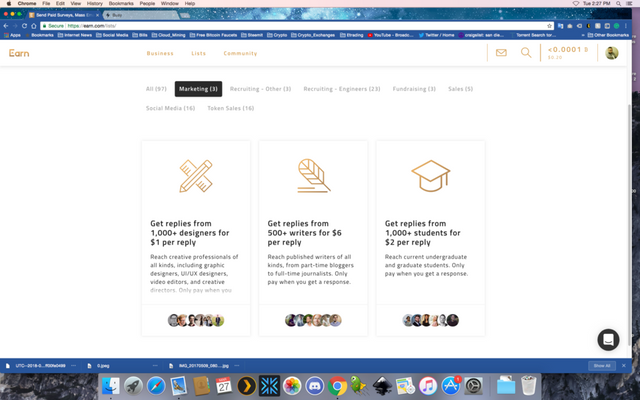The height and width of the screenshot is (400, 640).
Task: Click the designers pencil and ruler icon
Action: click(x=196, y=176)
